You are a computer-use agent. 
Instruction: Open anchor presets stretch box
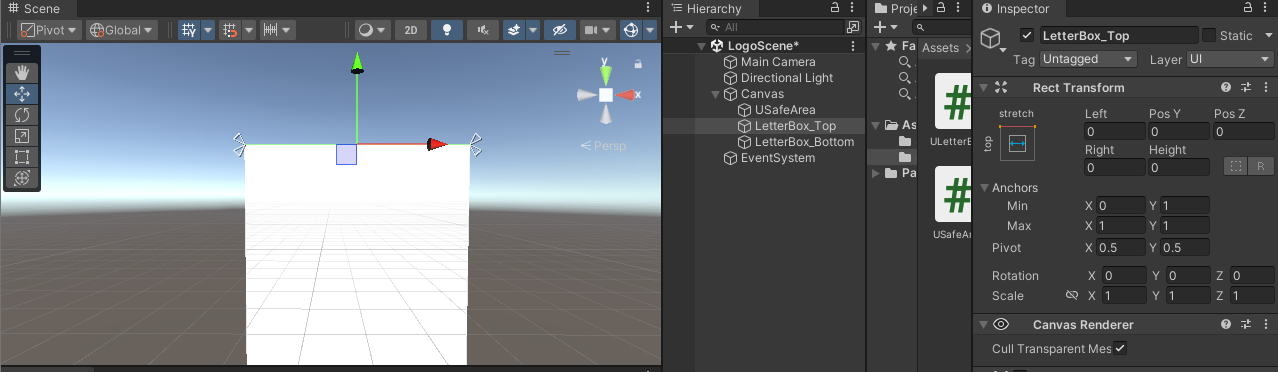1018,144
